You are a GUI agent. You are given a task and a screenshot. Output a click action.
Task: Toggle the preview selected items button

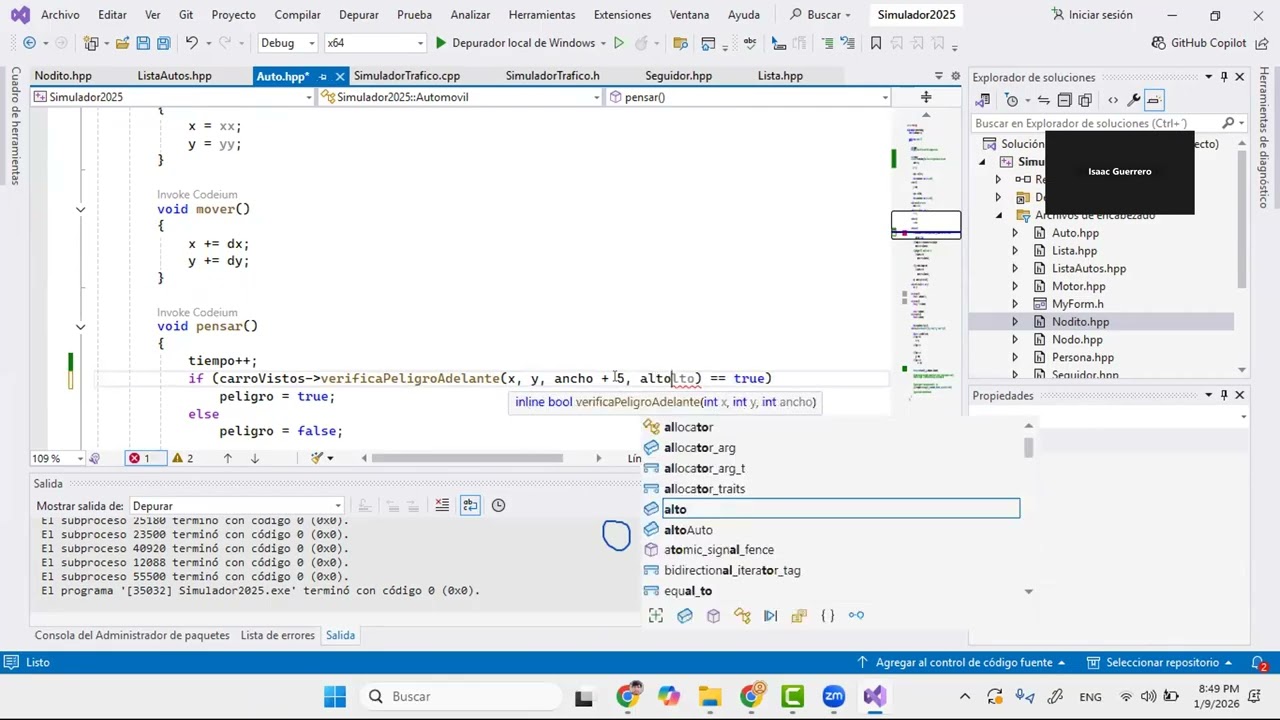(x=1153, y=100)
